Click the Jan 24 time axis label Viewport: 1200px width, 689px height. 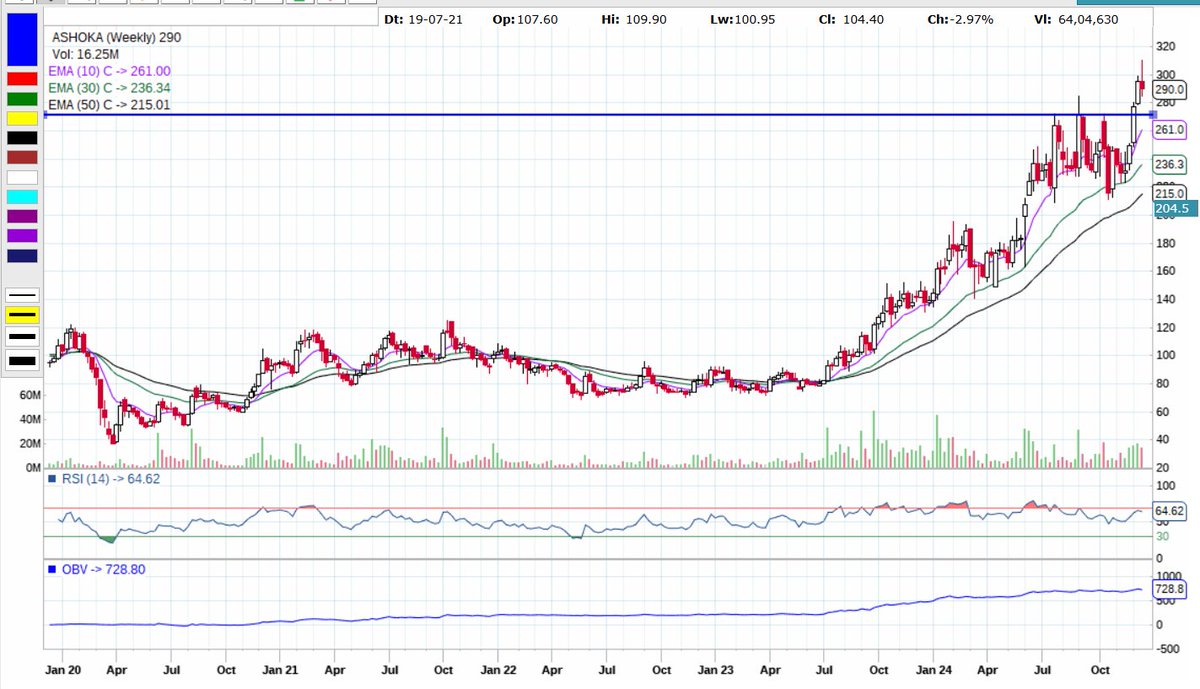tap(932, 669)
